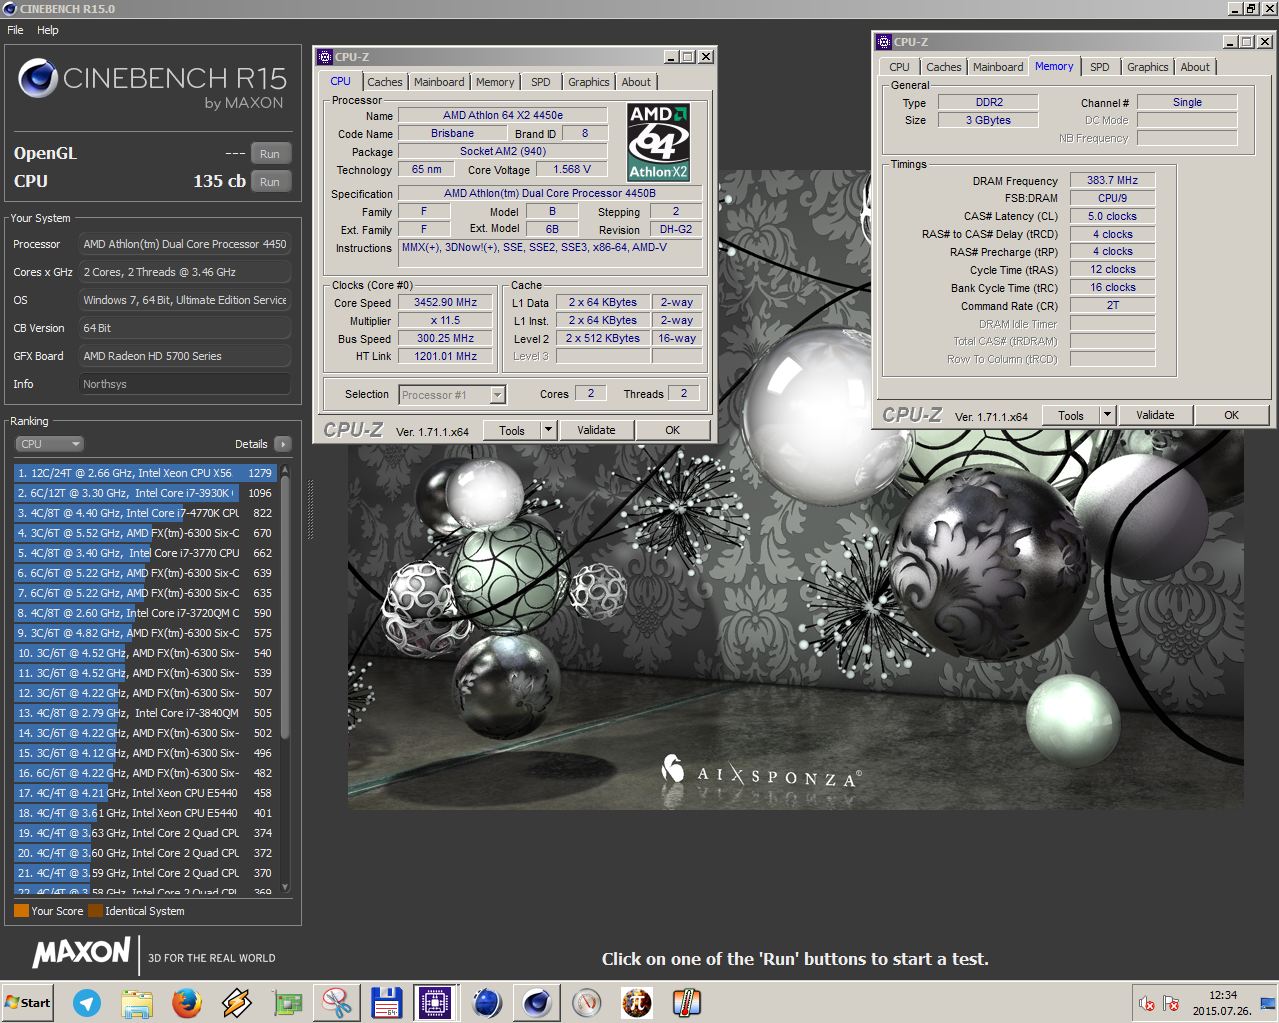The image size is (1279, 1023).
Task: Open About tab in left CPU-Z
Action: tap(636, 82)
